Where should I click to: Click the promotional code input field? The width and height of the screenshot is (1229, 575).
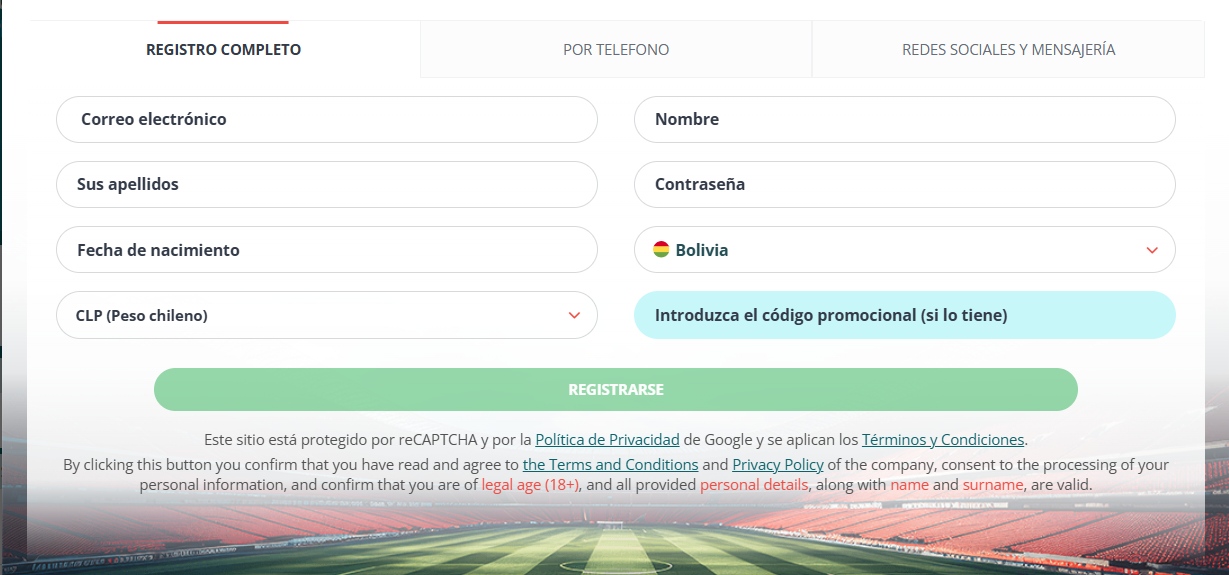[x=904, y=315]
